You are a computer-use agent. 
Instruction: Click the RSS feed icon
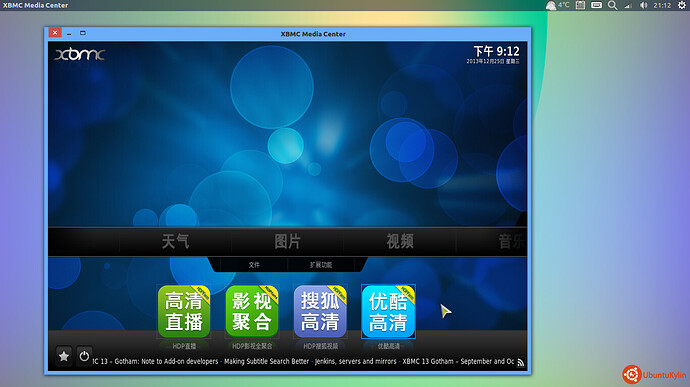[x=521, y=362]
